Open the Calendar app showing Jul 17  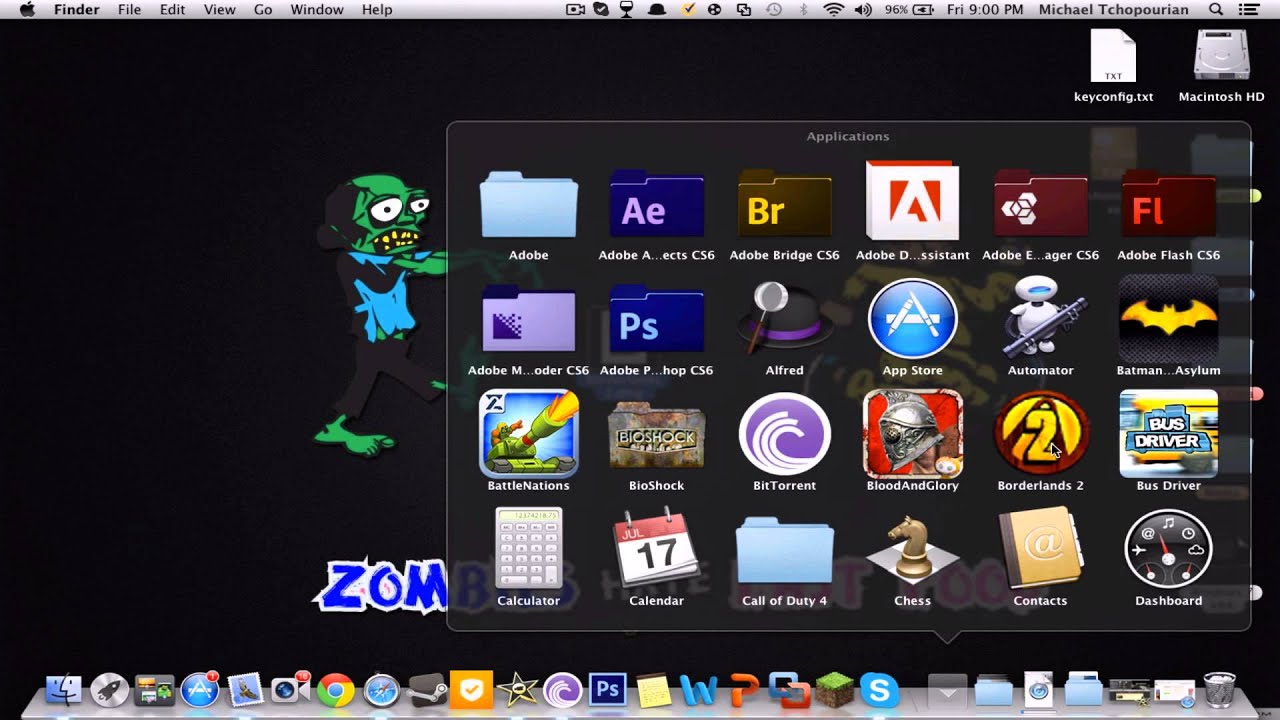pyautogui.click(x=656, y=548)
